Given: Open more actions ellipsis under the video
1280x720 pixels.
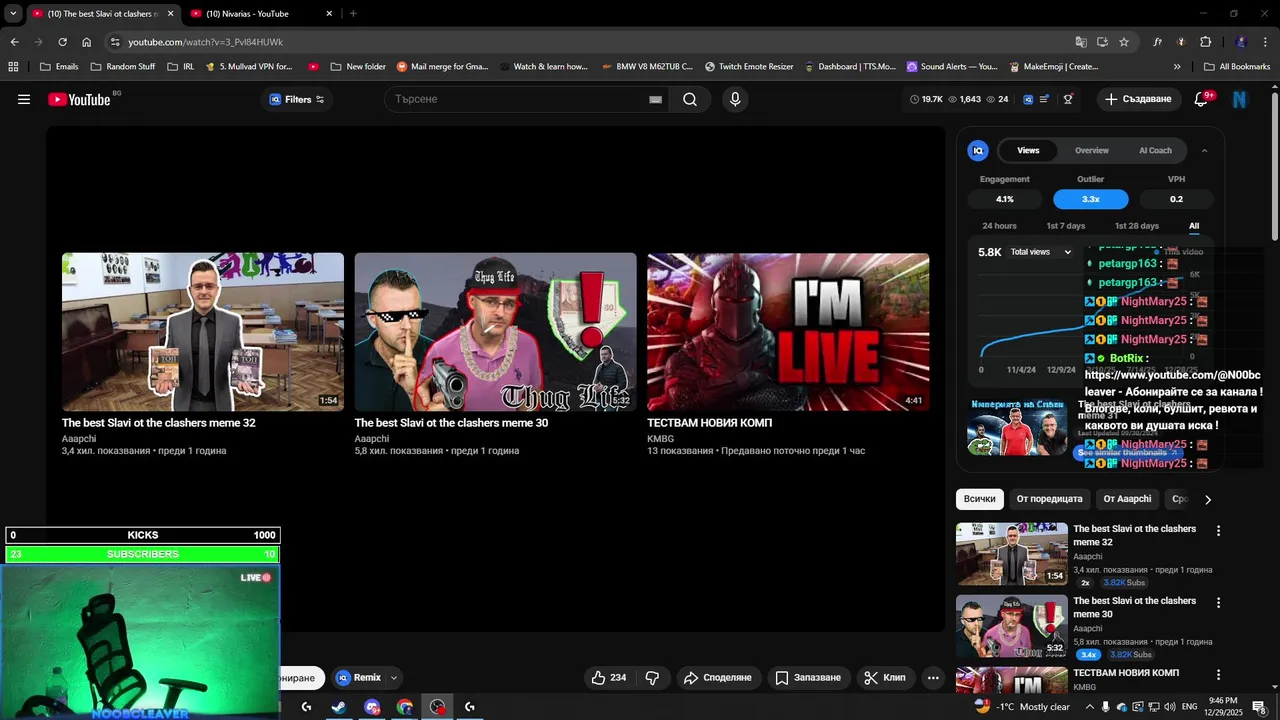Looking at the screenshot, I should (x=933, y=677).
